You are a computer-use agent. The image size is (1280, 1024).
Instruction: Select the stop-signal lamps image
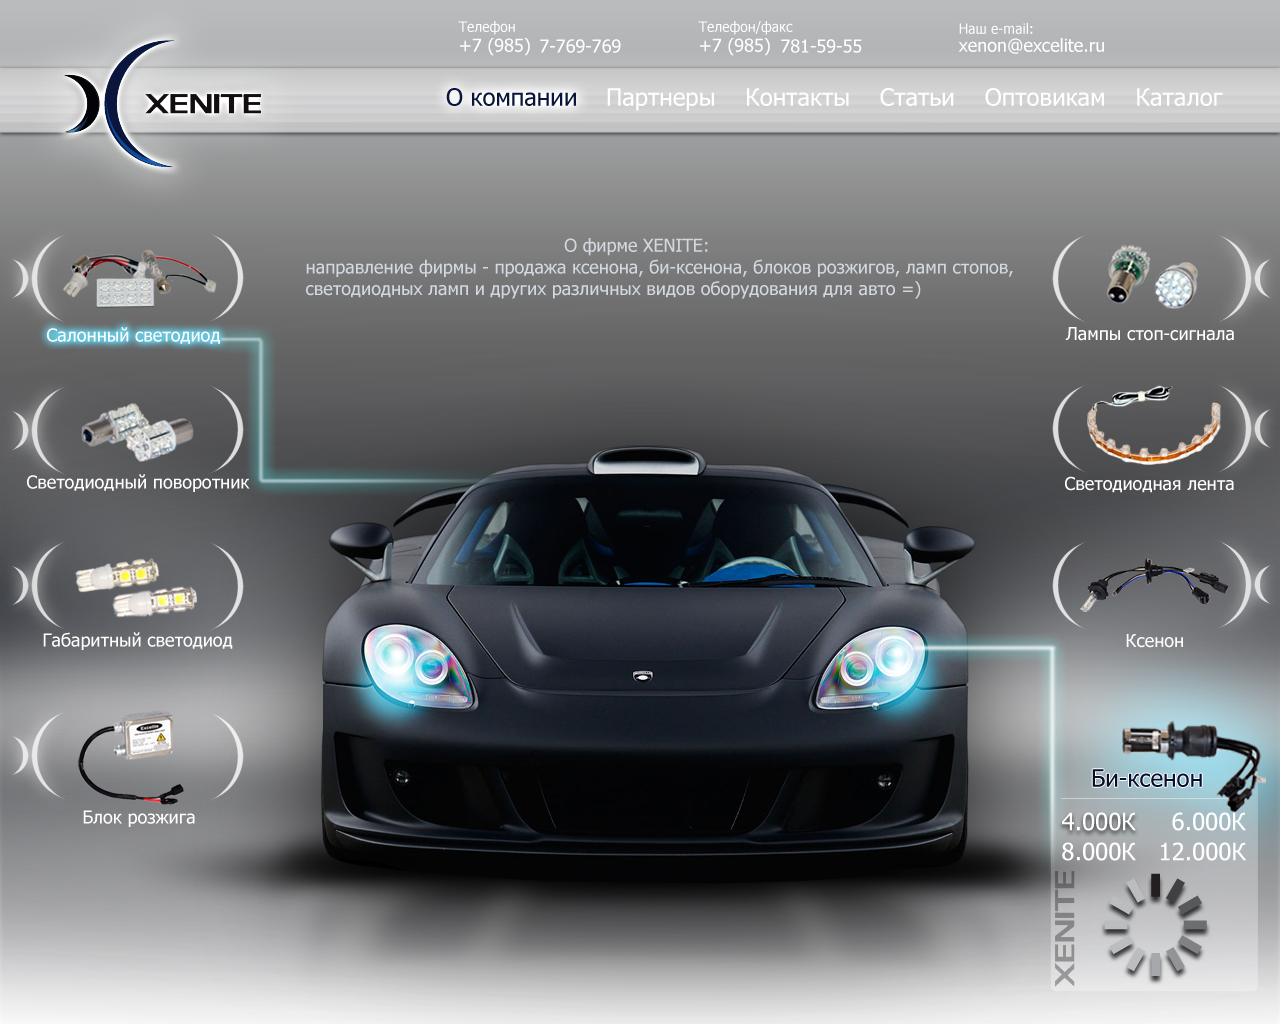[1151, 277]
